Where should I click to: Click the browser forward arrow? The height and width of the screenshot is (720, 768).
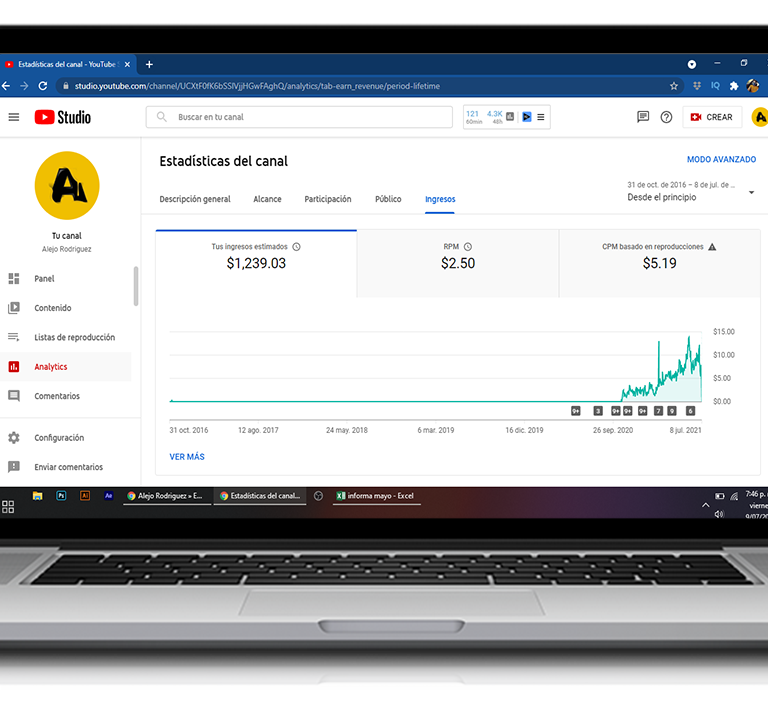click(24, 86)
